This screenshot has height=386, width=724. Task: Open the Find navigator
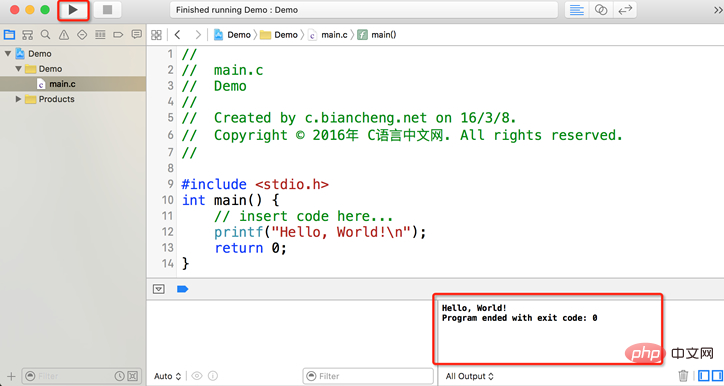pos(45,35)
